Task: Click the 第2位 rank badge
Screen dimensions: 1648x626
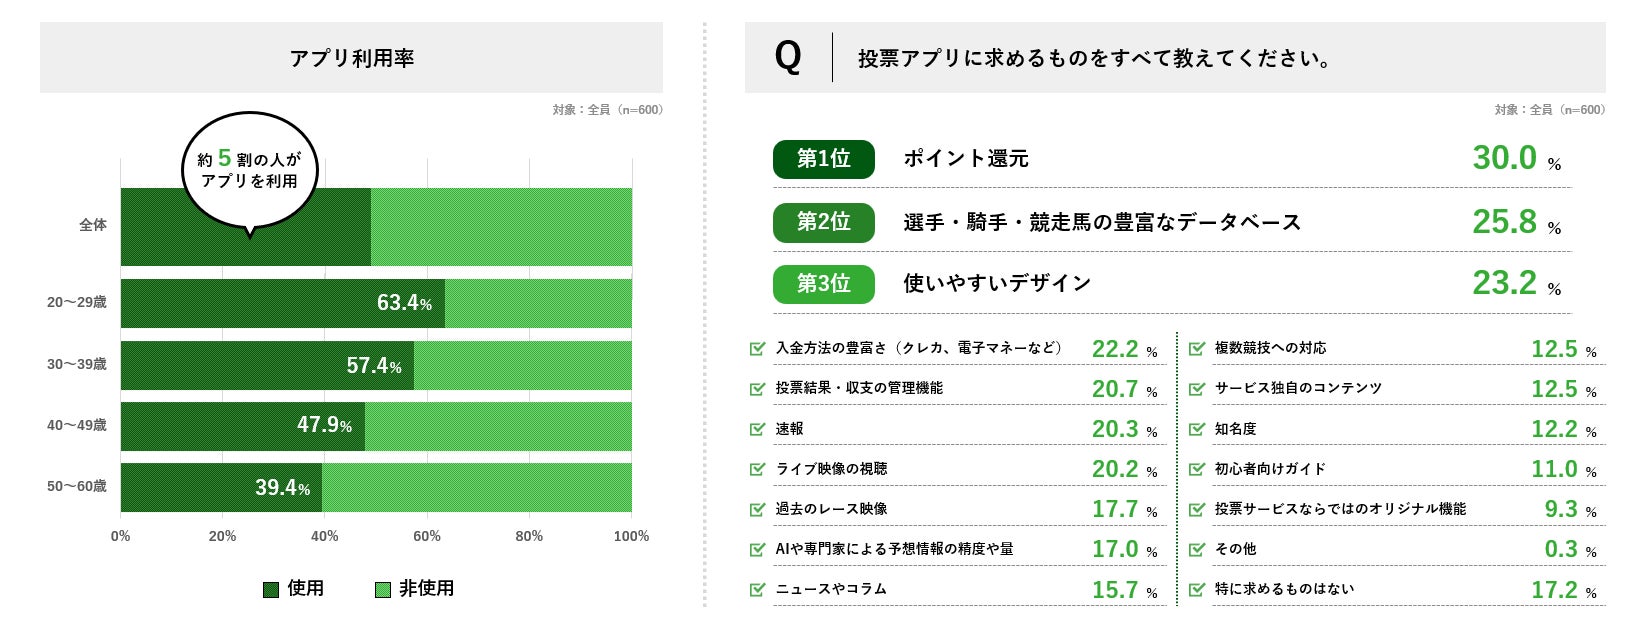Action: [x=823, y=222]
